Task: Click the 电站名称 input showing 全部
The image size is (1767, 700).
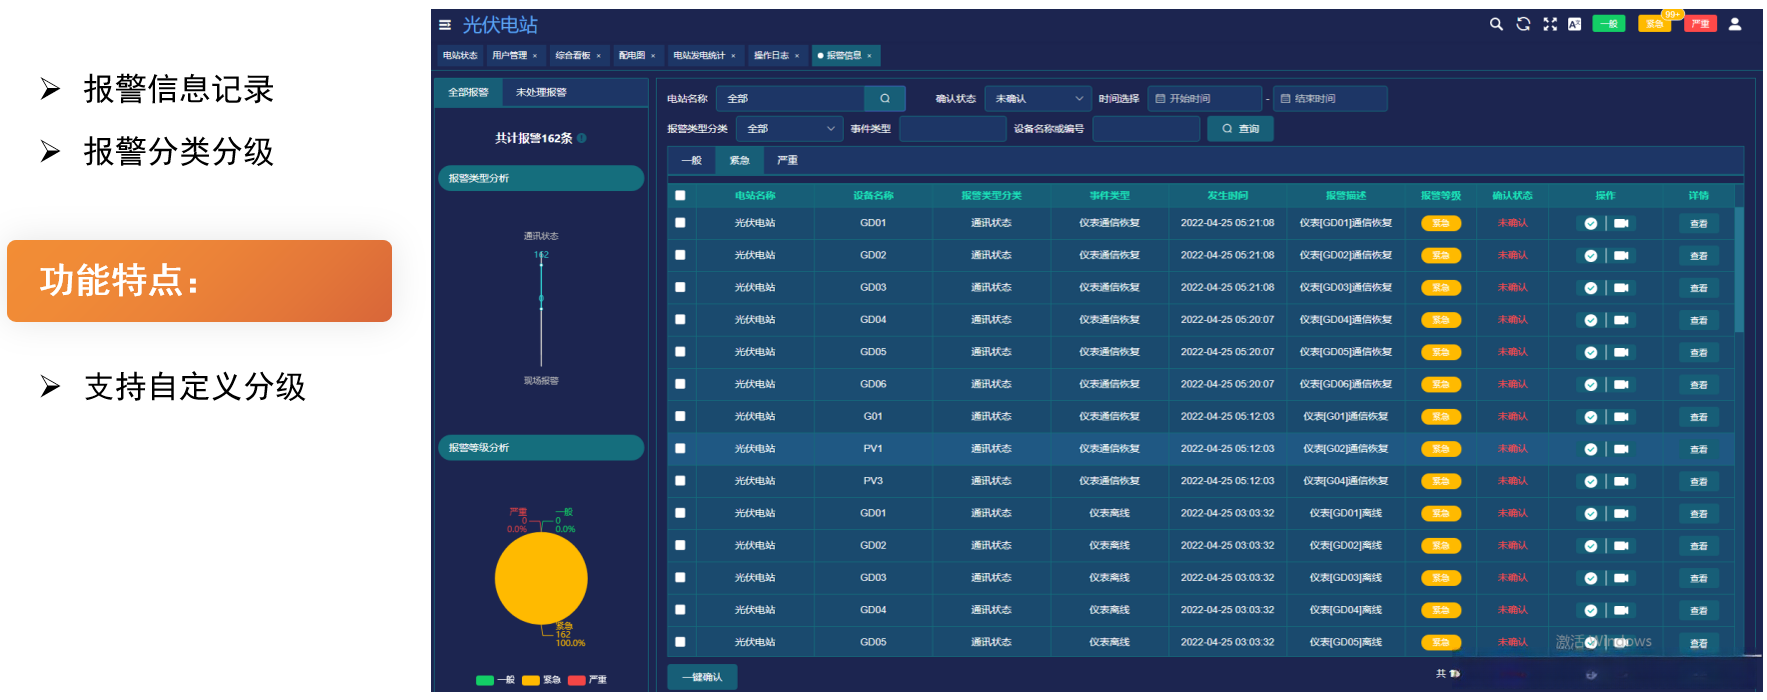Action: tap(791, 98)
